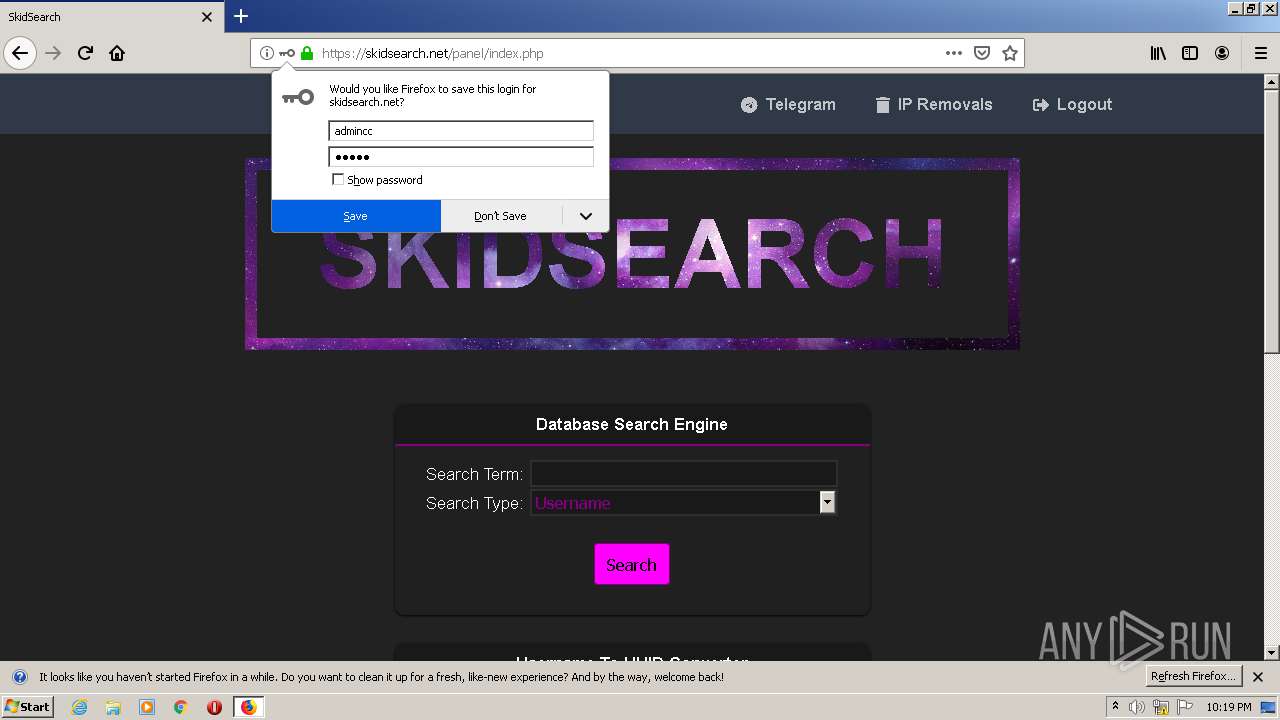
Task: Click the clock showing 10:19 PM
Action: coord(1228,707)
